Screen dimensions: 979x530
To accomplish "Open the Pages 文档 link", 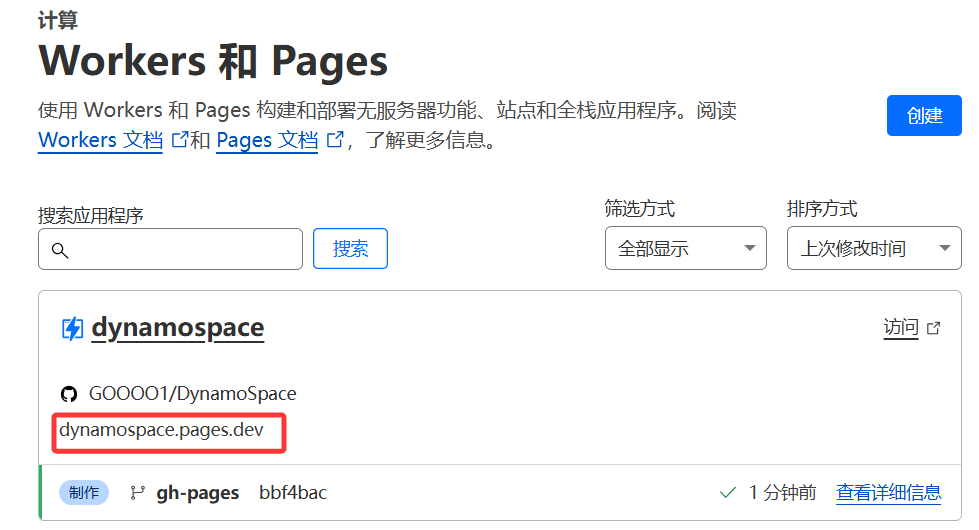I will [267, 140].
